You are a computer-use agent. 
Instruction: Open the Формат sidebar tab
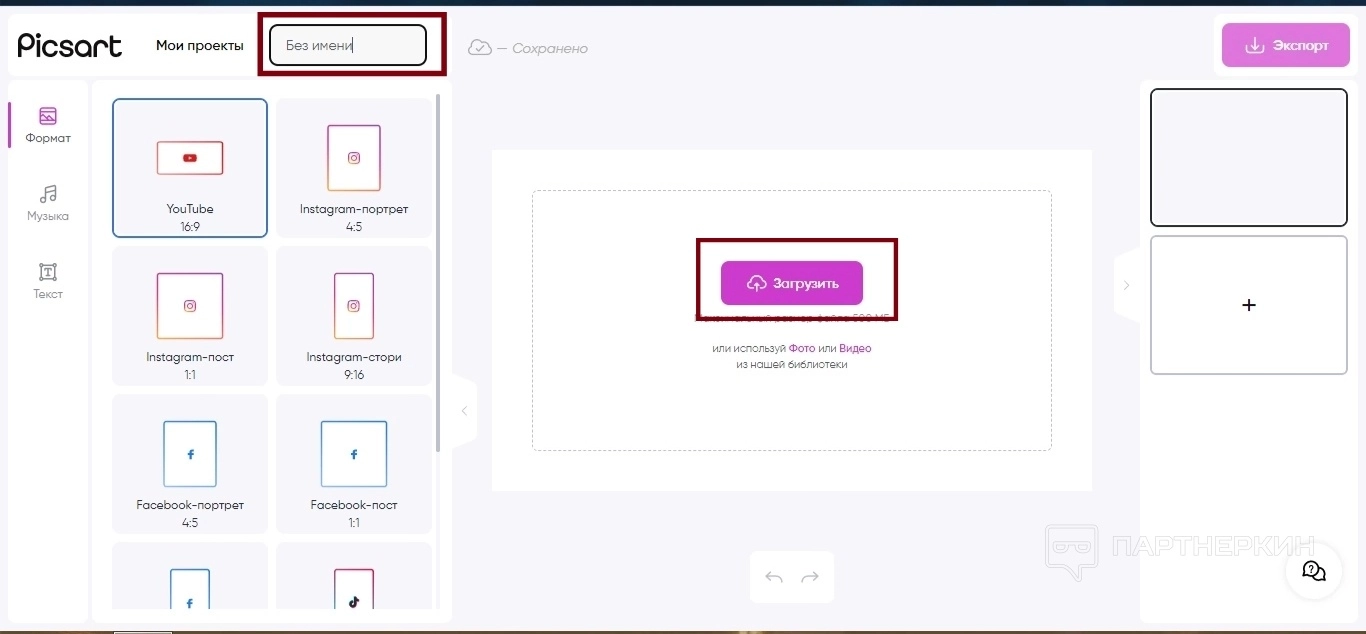pyautogui.click(x=48, y=126)
